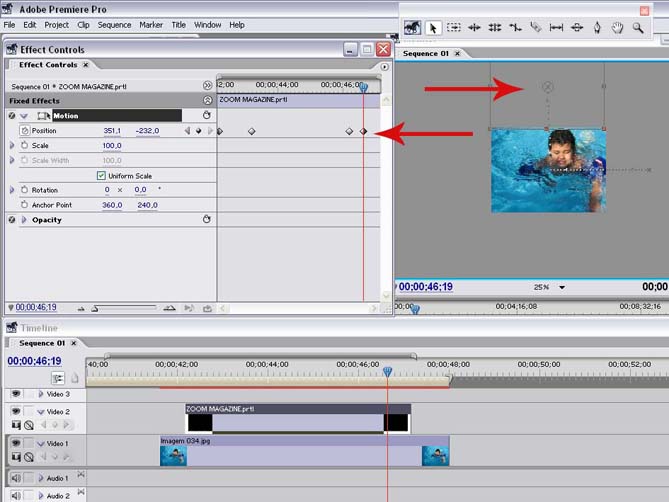
Task: Click the Position X value 351,1
Action: pyautogui.click(x=112, y=131)
